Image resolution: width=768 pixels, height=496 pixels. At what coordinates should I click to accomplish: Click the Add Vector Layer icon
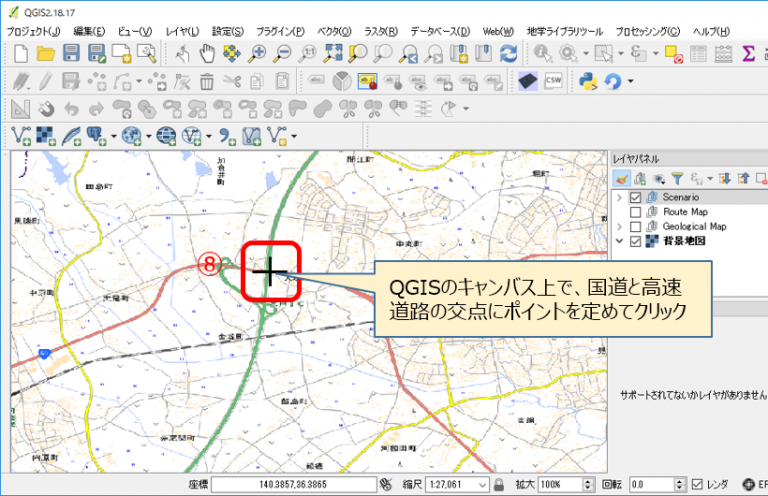point(21,136)
